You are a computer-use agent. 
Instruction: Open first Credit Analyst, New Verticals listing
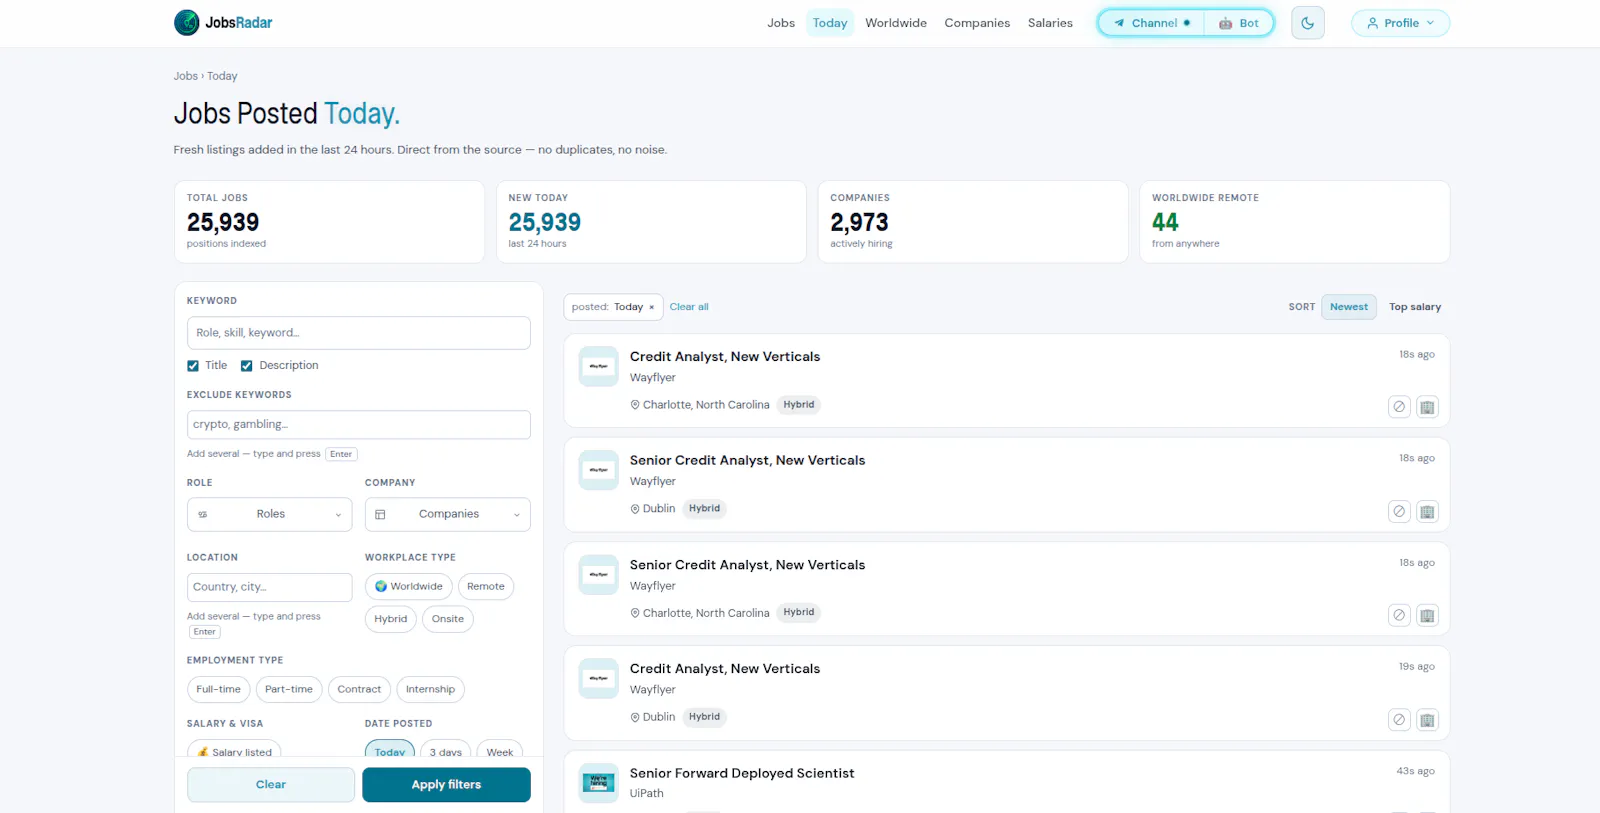[725, 357]
